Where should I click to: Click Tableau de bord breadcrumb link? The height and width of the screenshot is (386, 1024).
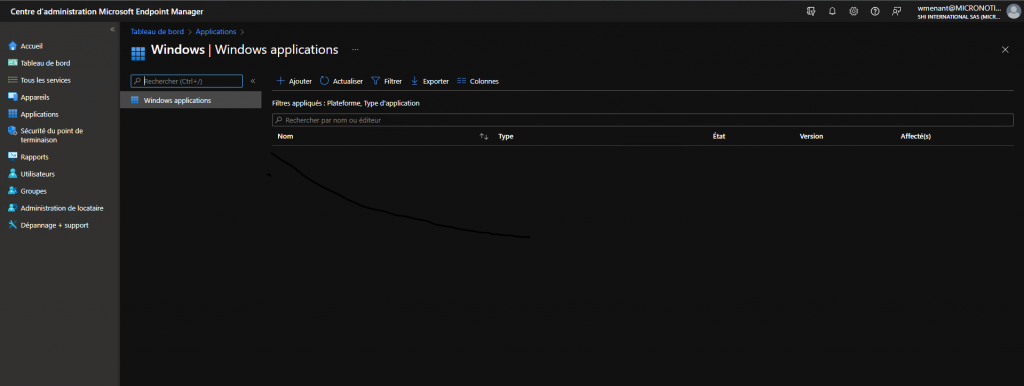click(x=157, y=31)
